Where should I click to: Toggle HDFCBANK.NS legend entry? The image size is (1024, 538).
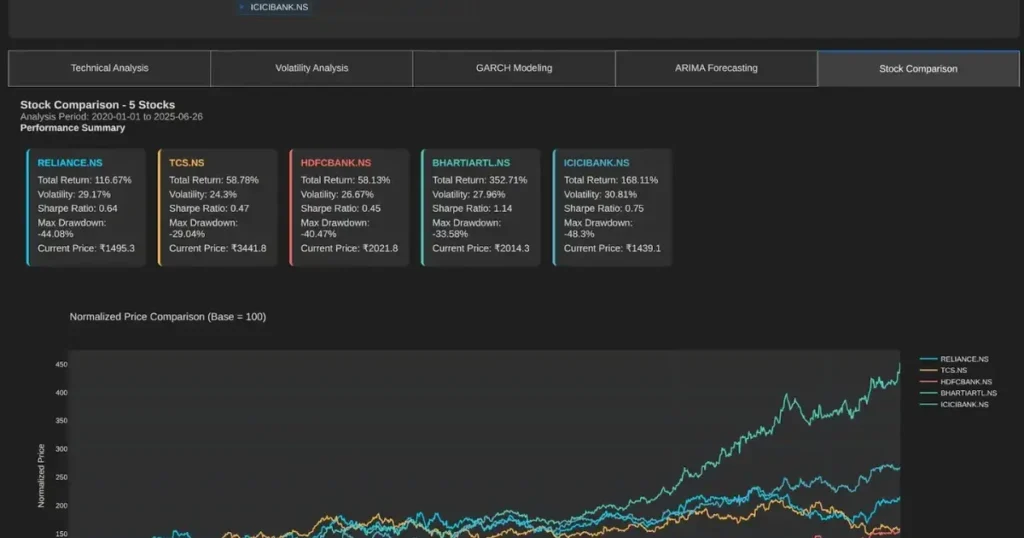(965, 382)
